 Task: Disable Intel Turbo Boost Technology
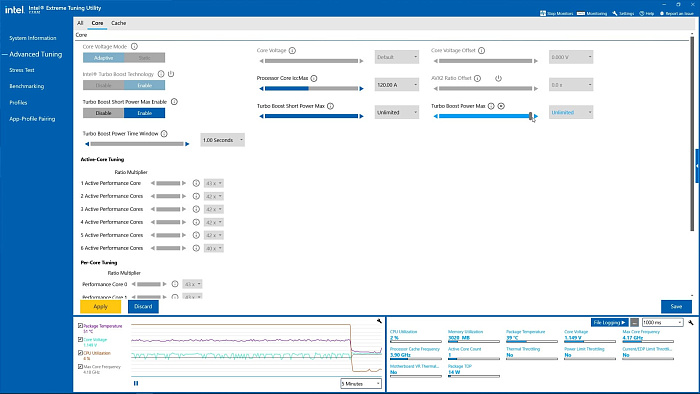click(x=104, y=85)
